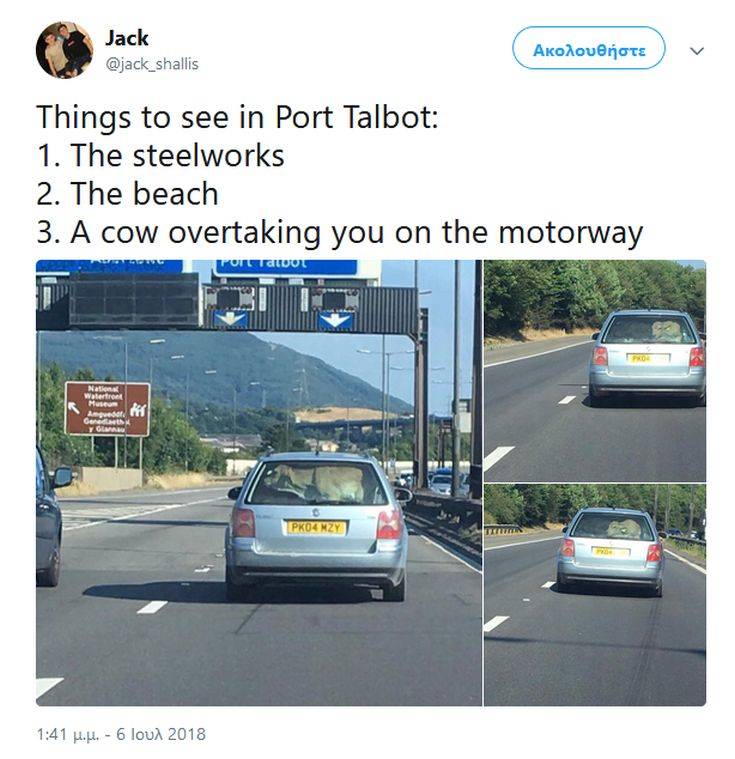Expand the tweet options chevron

click(x=696, y=50)
